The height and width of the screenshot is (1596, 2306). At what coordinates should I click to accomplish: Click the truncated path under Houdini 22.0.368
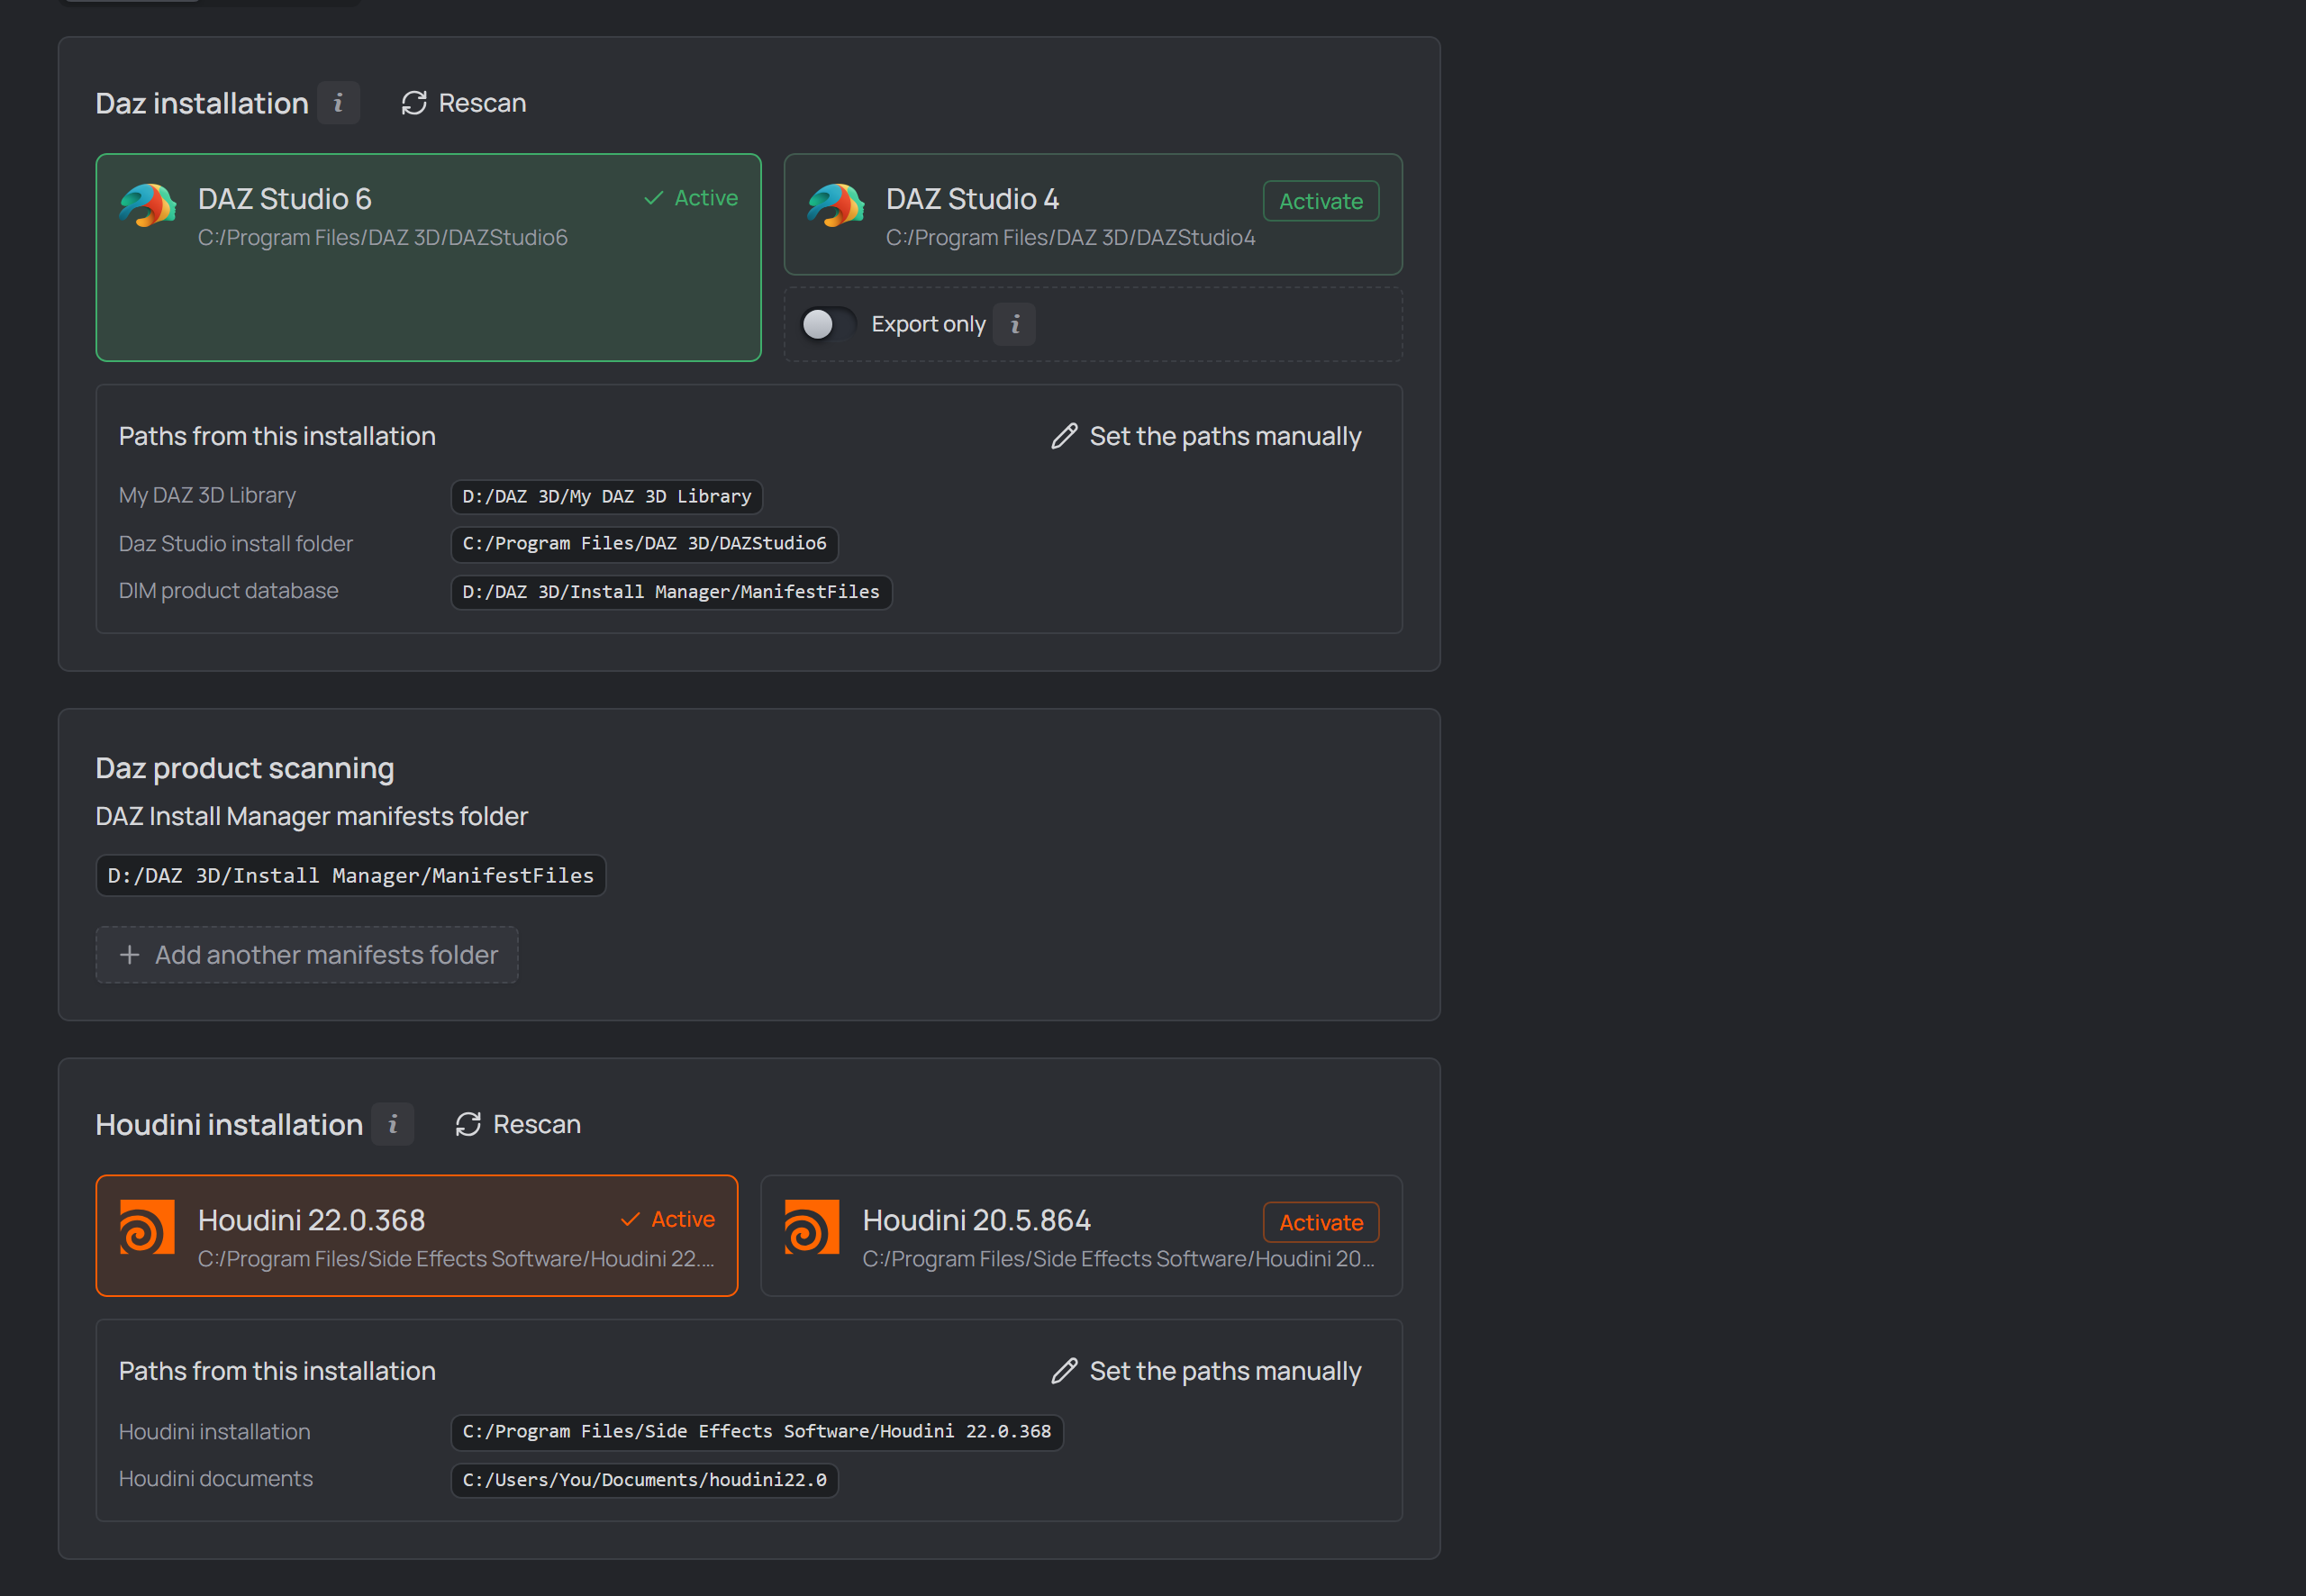(456, 1258)
